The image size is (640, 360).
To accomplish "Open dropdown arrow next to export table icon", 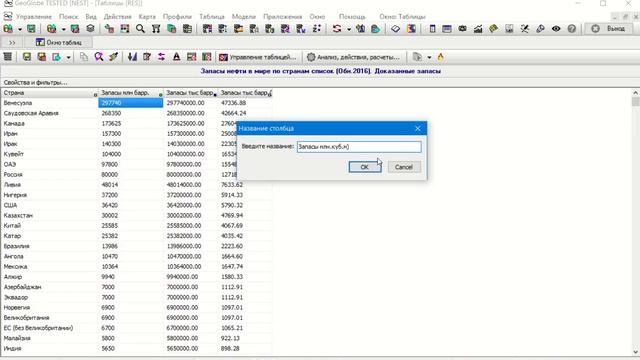I will click(68, 58).
